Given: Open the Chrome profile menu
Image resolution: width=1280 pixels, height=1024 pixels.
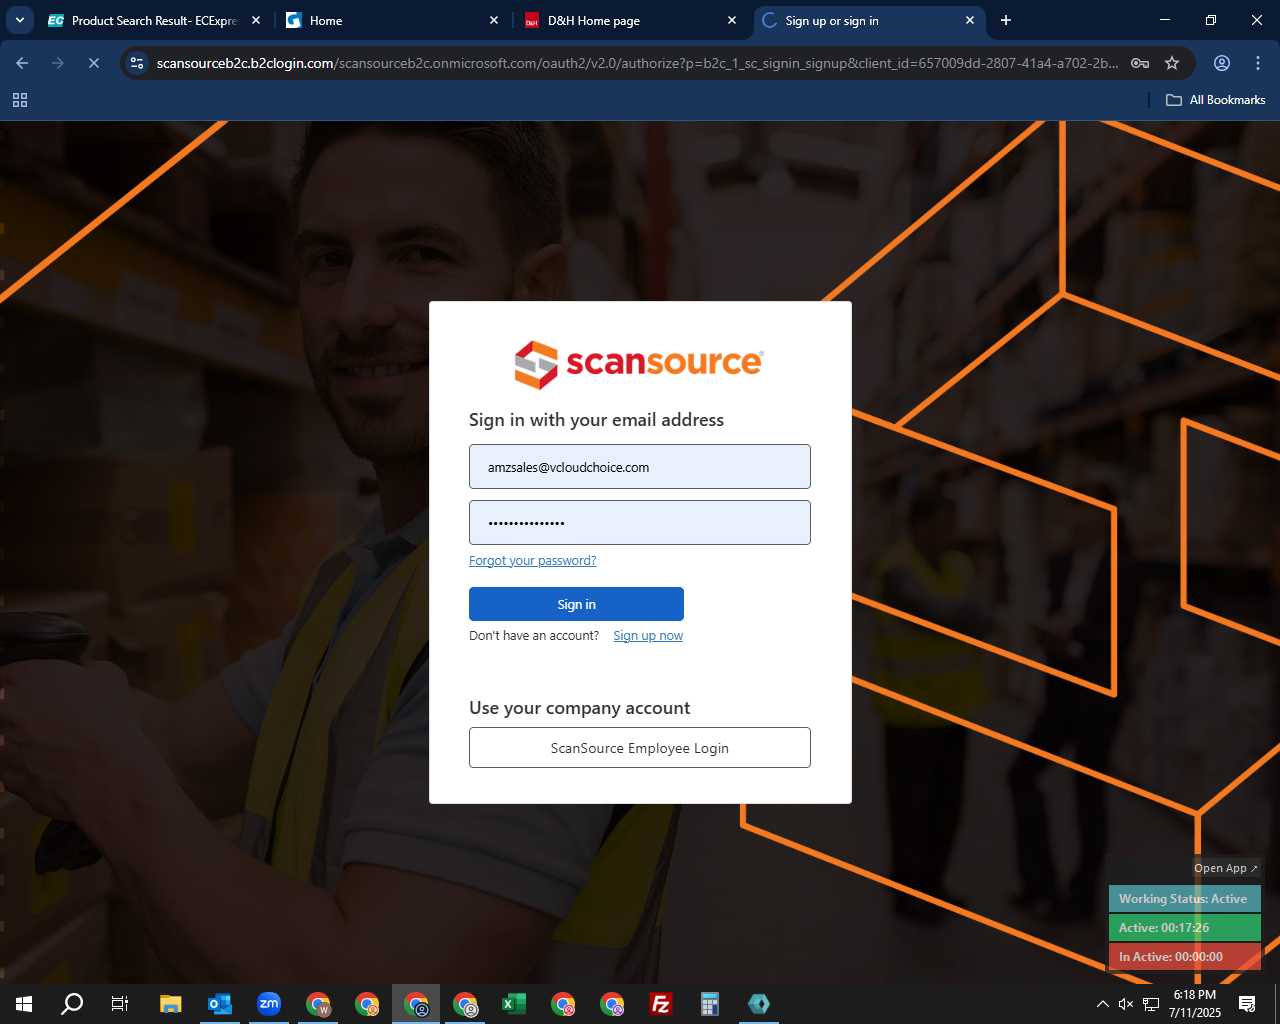Looking at the screenshot, I should 1222,63.
